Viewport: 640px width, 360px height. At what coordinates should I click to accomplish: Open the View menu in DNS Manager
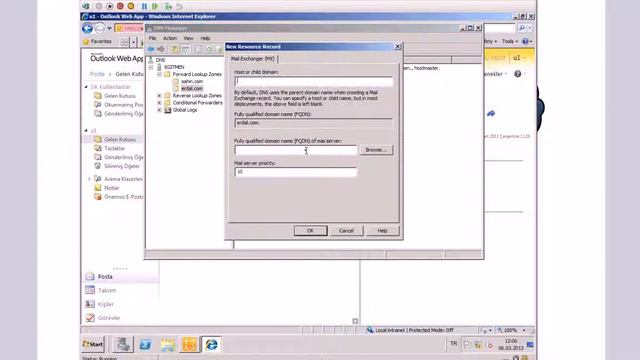[x=188, y=38]
